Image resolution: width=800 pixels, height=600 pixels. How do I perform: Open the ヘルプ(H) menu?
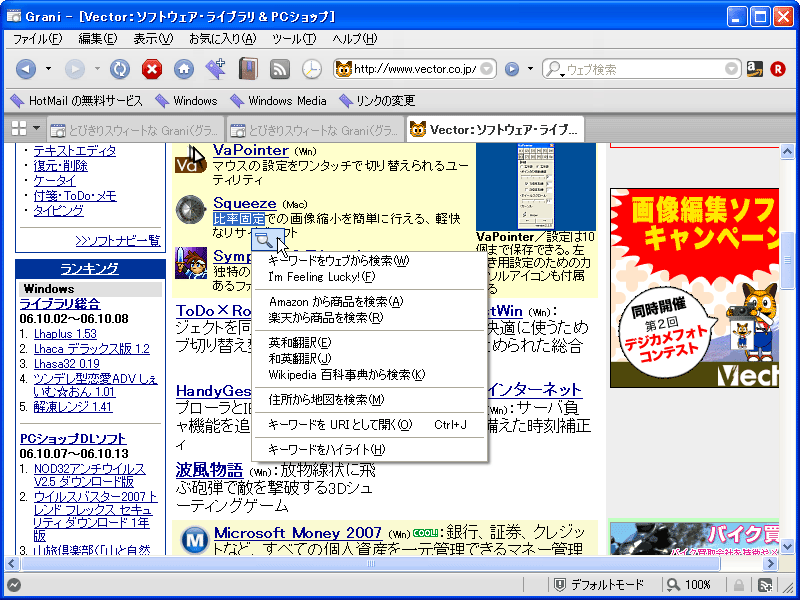[355, 39]
